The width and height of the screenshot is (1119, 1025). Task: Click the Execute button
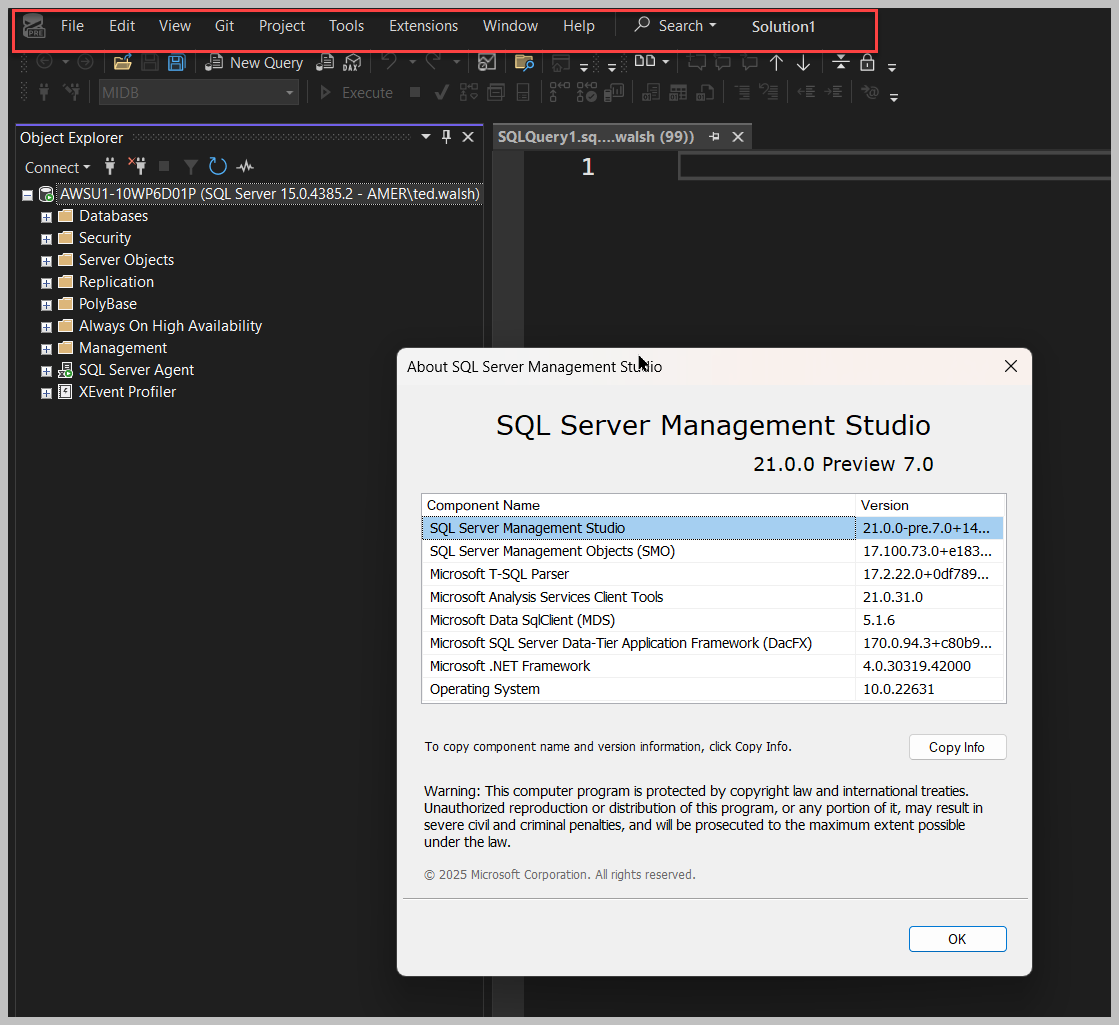click(357, 93)
